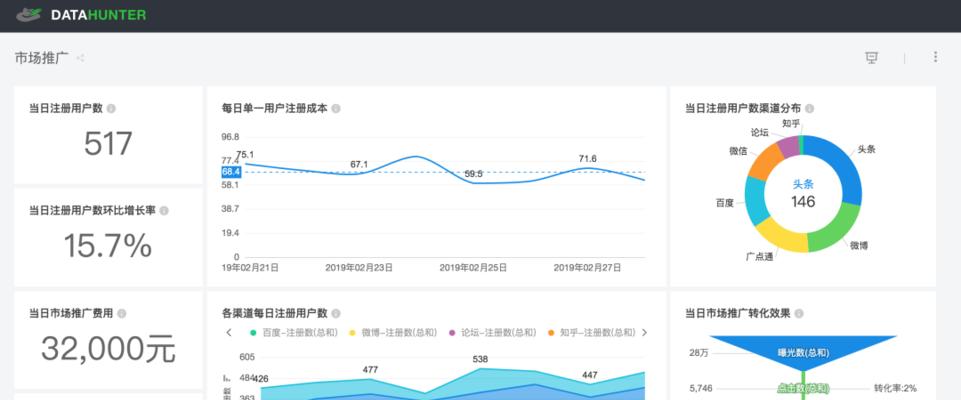Viewport: 961px width, 400px height.
Task: Click the 头条 146 donut center label
Action: tap(803, 194)
